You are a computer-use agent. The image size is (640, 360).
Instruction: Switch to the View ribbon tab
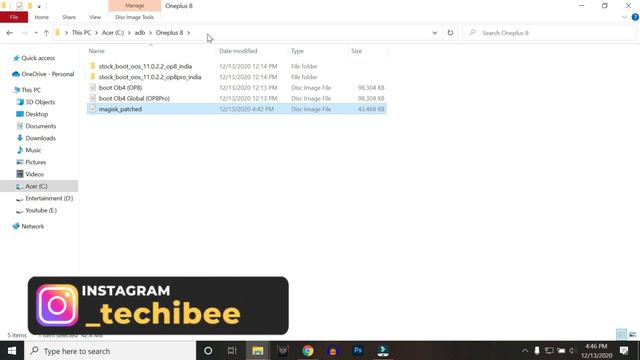point(95,17)
